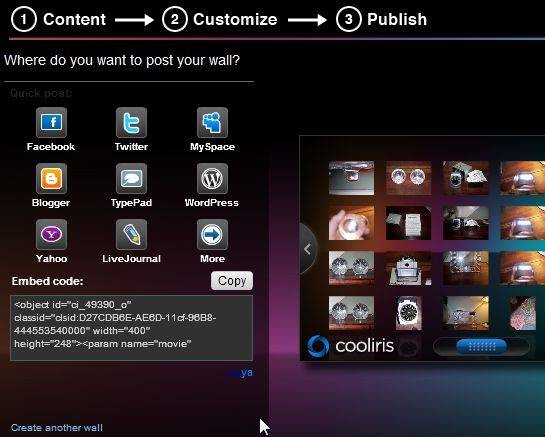The height and width of the screenshot is (437, 545).
Task: Copy the embed code
Action: (232, 281)
